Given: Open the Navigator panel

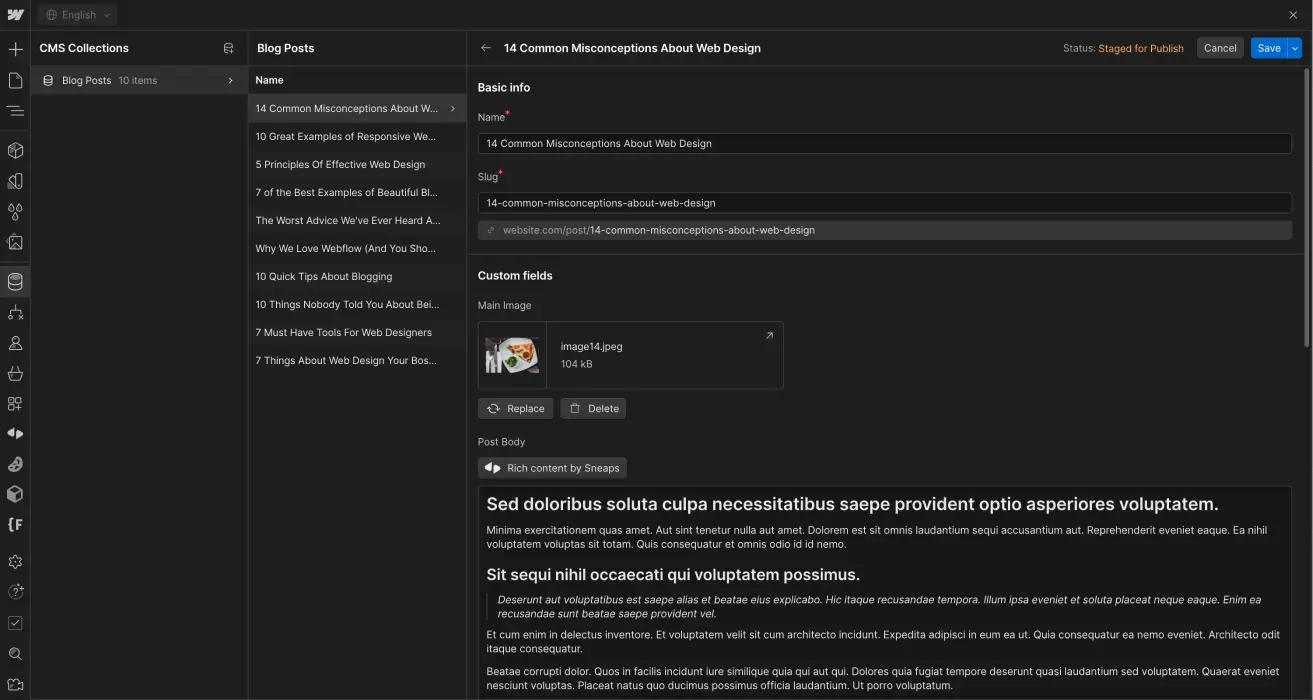Looking at the screenshot, I should coord(15,111).
